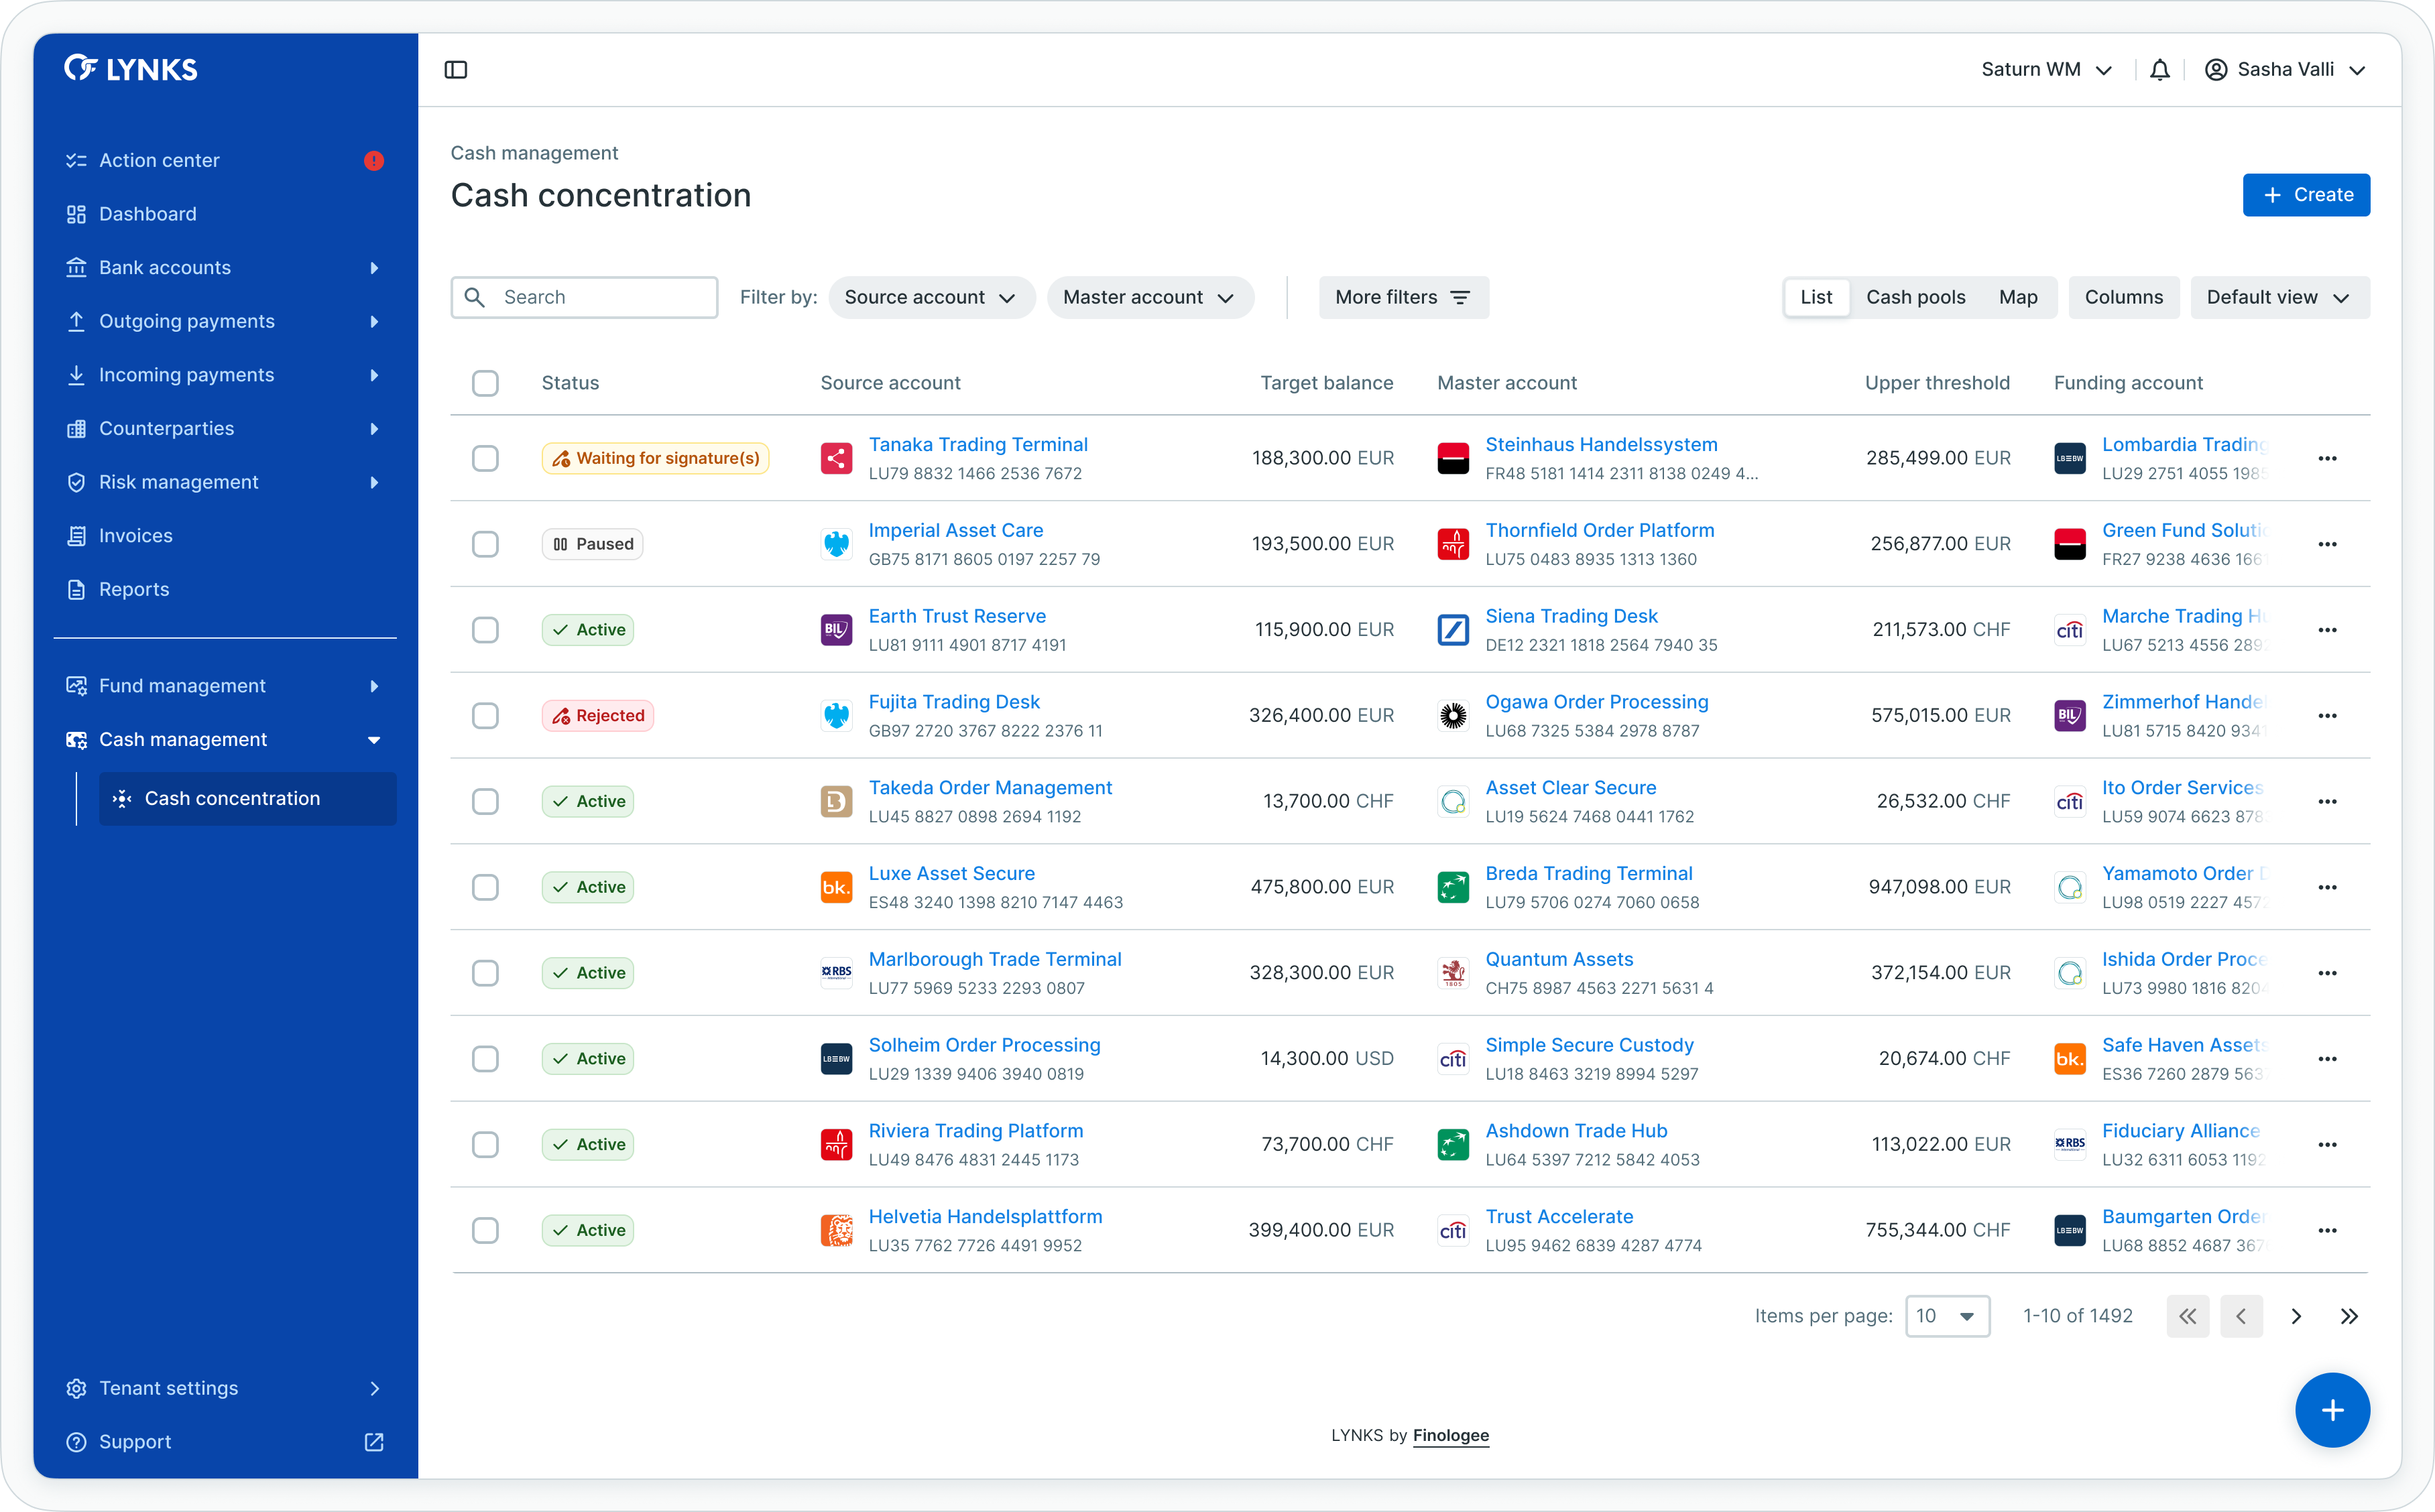Go to next page arrow
The height and width of the screenshot is (1512, 2435).
tap(2296, 1316)
